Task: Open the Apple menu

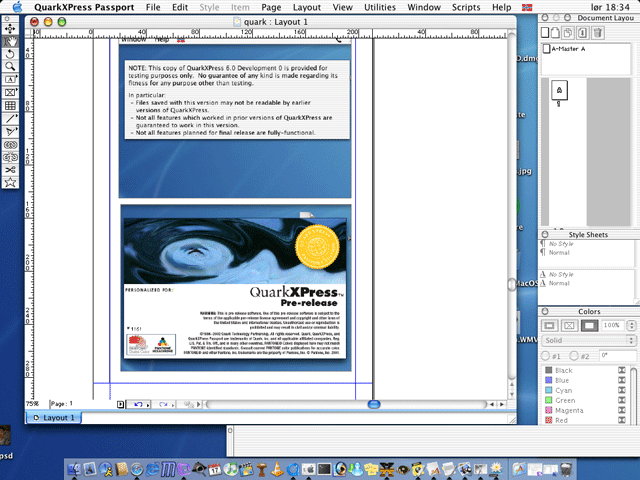Action: pyautogui.click(x=17, y=7)
